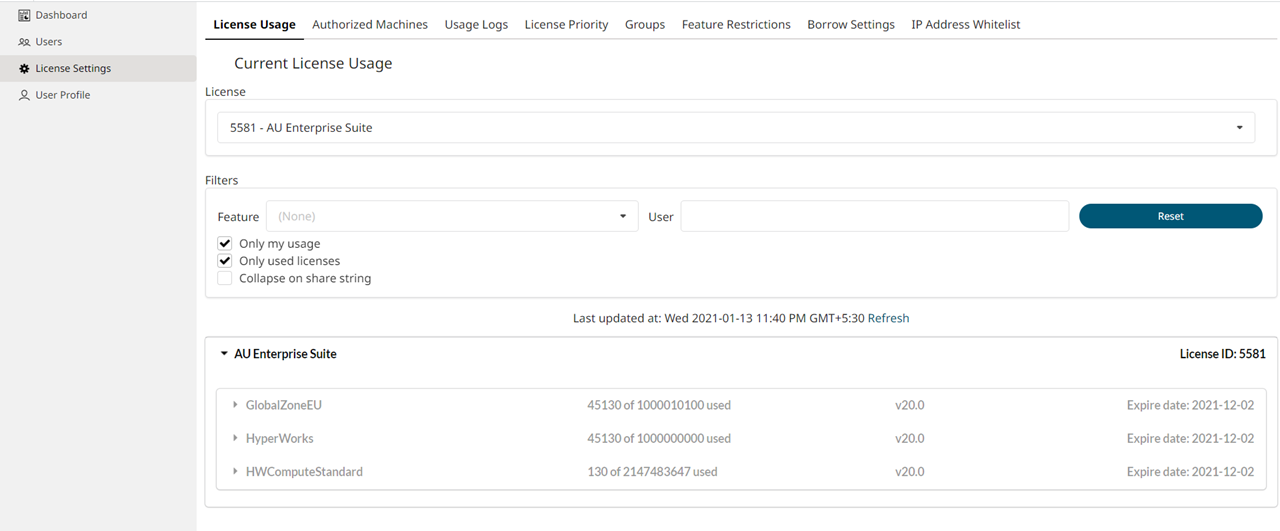Click the License Settings gear icon
1280x531 pixels.
click(24, 69)
